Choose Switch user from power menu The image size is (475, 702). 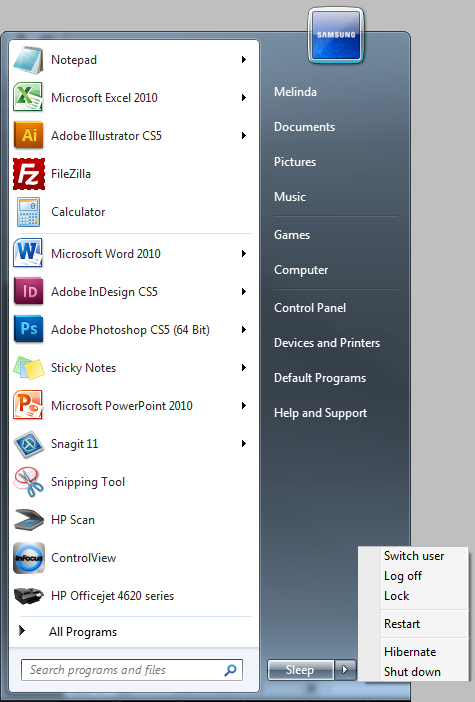click(414, 556)
